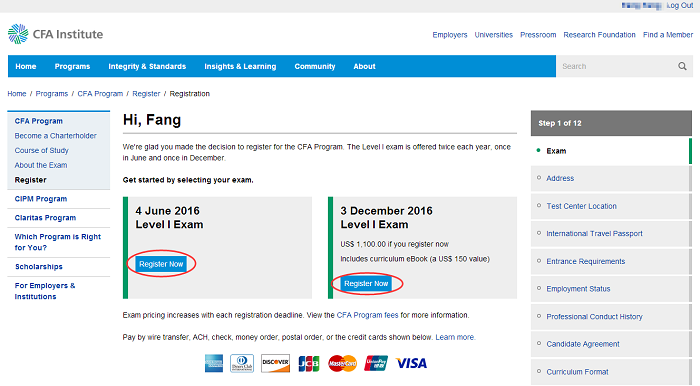
Task: Go to CFA Program in breadcrumb
Action: [100, 94]
